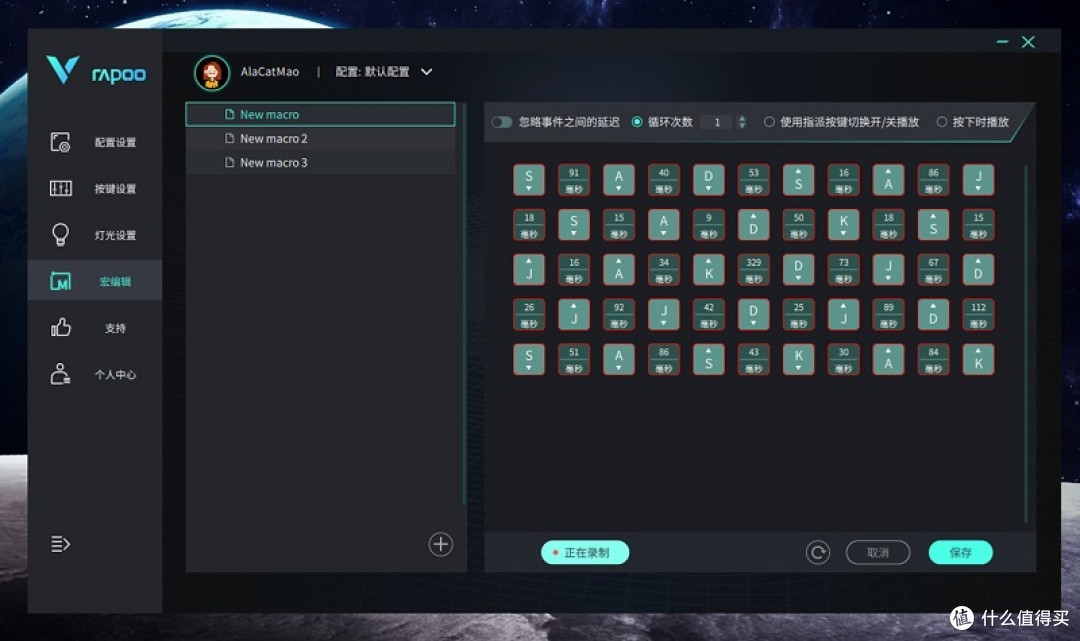Collapse the sidebar via the bottom-left icon
Screen dimensions: 1080x641
click(x=62, y=543)
